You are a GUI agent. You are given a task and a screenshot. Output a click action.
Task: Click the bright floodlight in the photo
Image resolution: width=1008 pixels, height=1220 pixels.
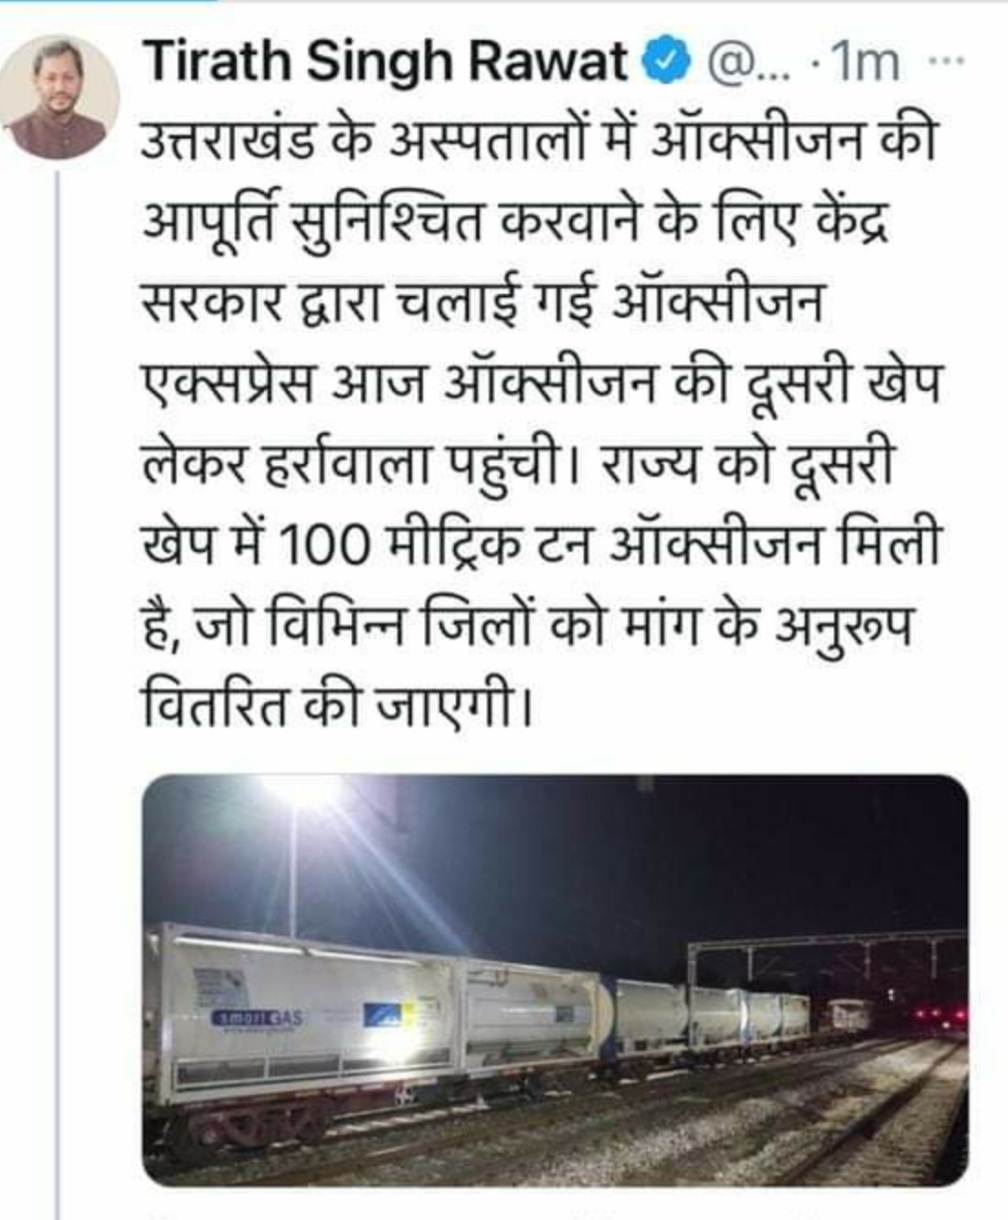click(x=299, y=791)
